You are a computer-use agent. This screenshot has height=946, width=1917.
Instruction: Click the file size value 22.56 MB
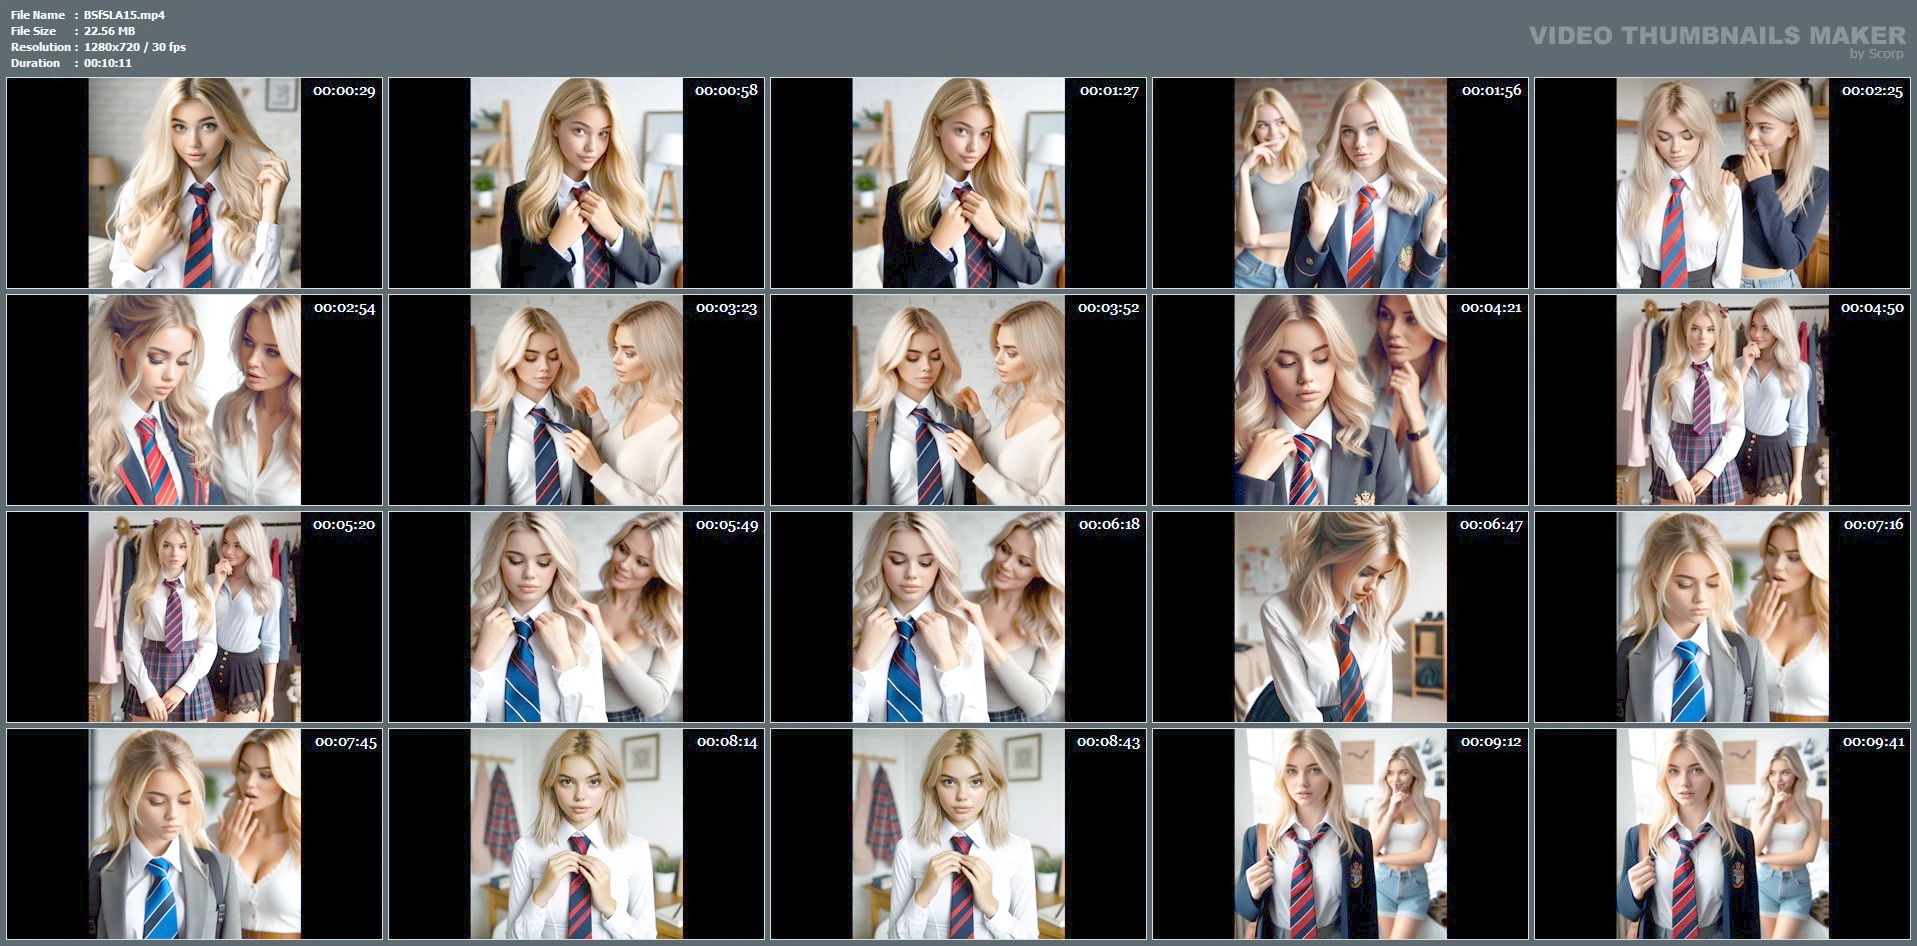pos(109,31)
